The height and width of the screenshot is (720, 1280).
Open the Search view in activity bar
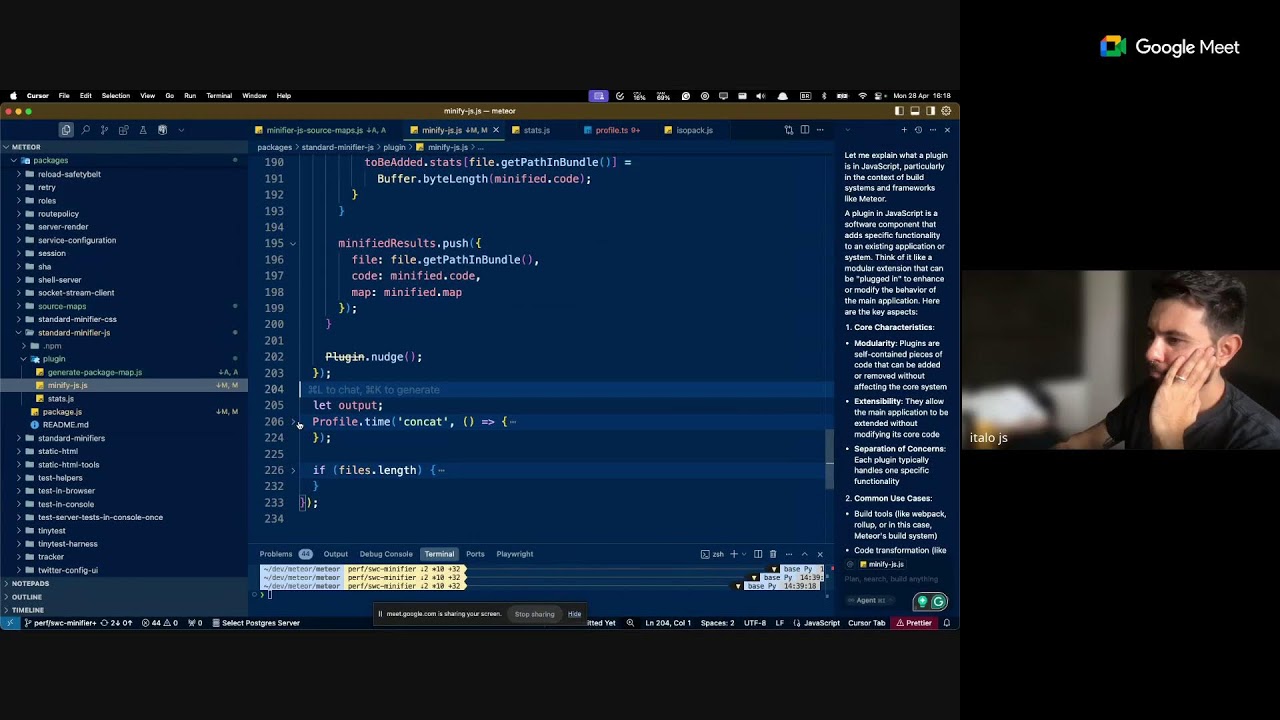(x=85, y=130)
